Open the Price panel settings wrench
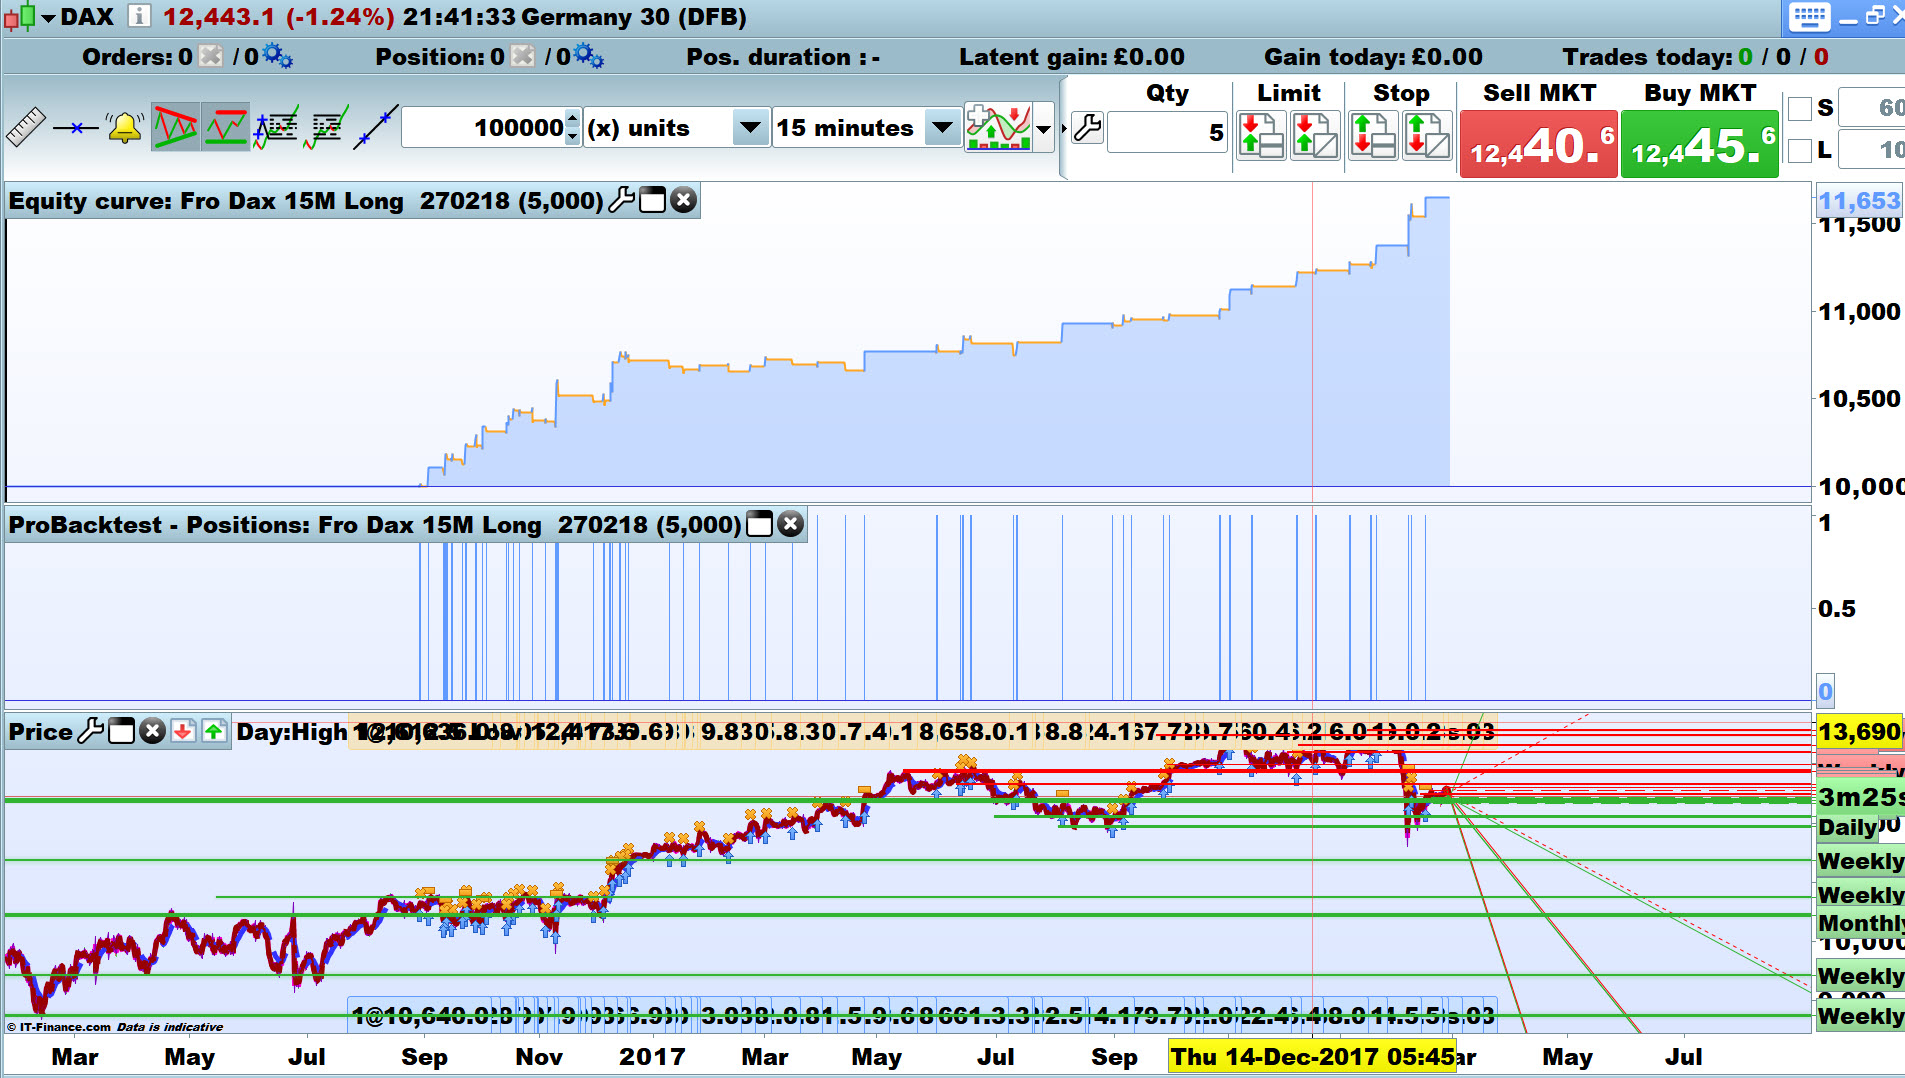This screenshot has height=1078, width=1905. click(x=91, y=731)
